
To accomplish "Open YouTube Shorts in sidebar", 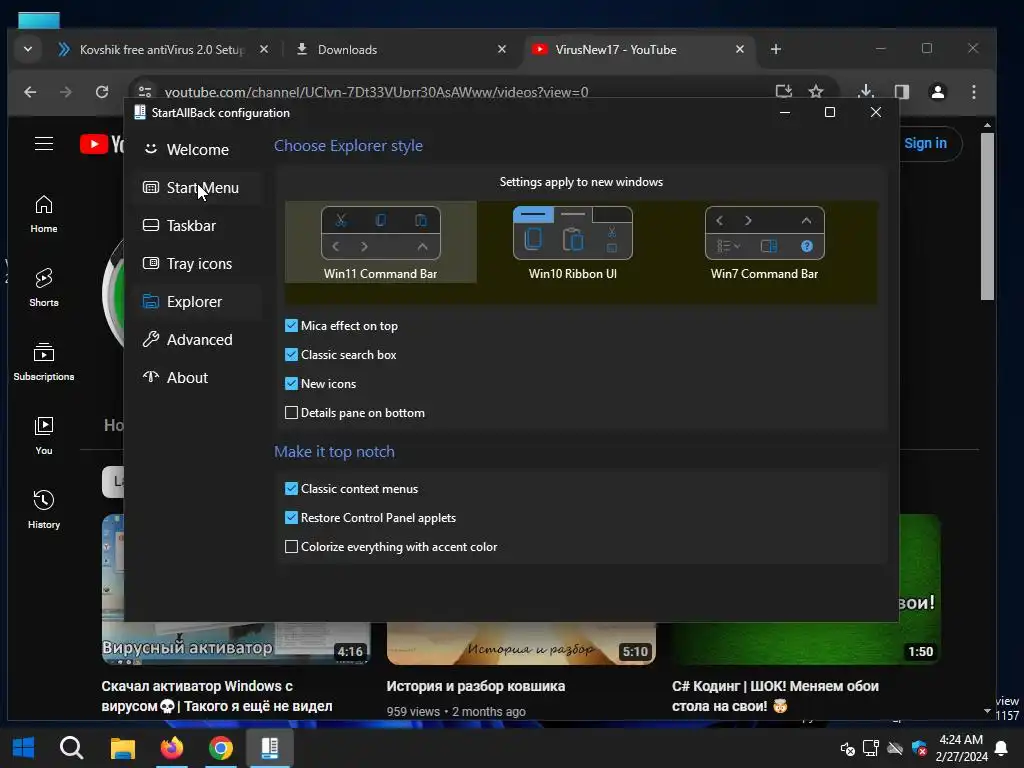I will click(44, 288).
